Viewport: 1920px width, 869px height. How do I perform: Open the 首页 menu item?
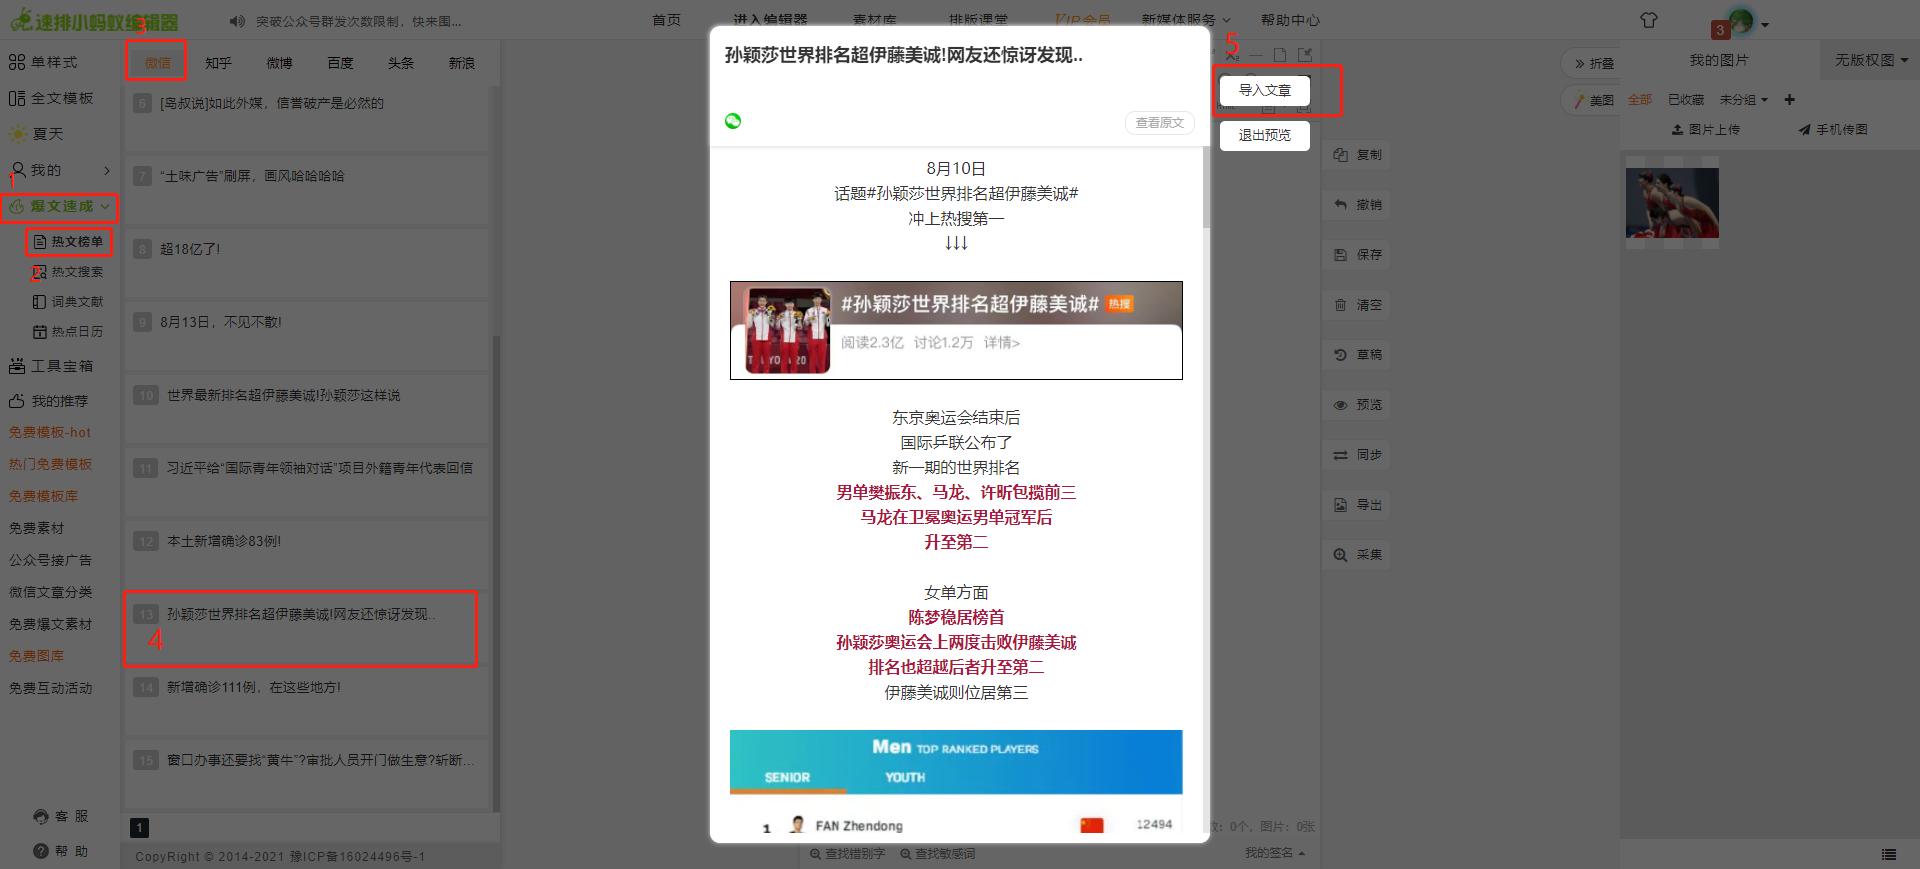[x=666, y=20]
